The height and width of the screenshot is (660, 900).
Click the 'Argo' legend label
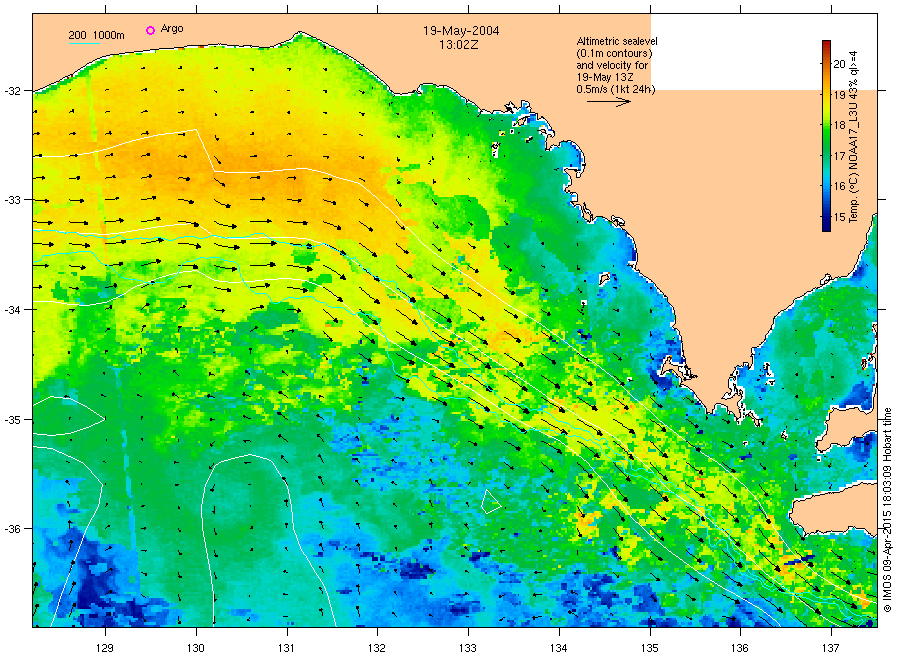[172, 29]
